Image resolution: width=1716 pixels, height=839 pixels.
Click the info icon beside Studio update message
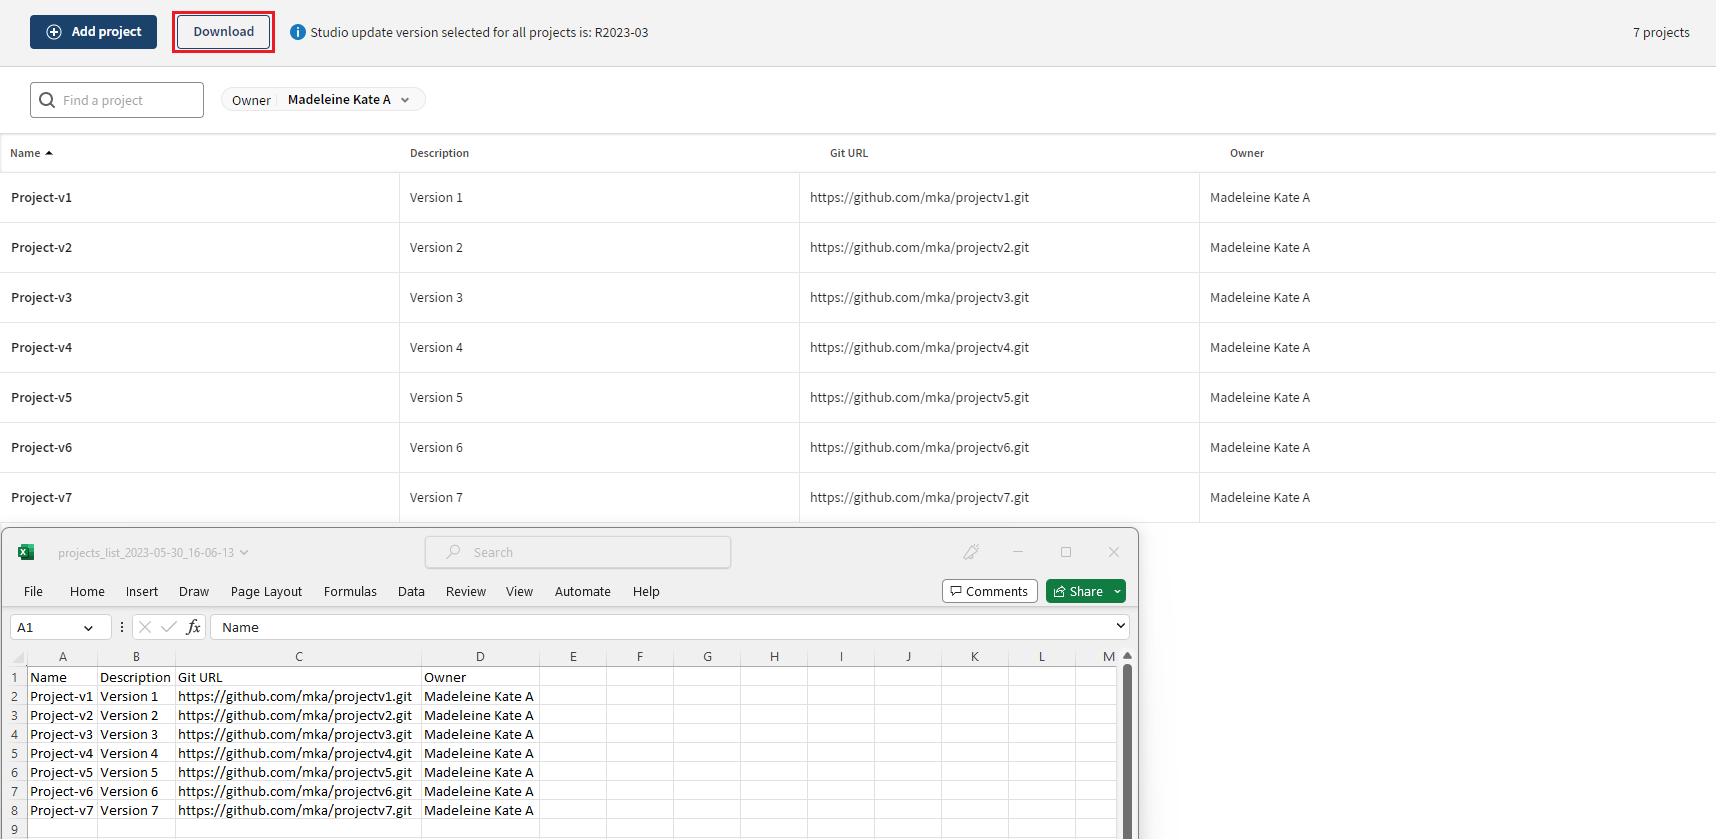pos(297,32)
